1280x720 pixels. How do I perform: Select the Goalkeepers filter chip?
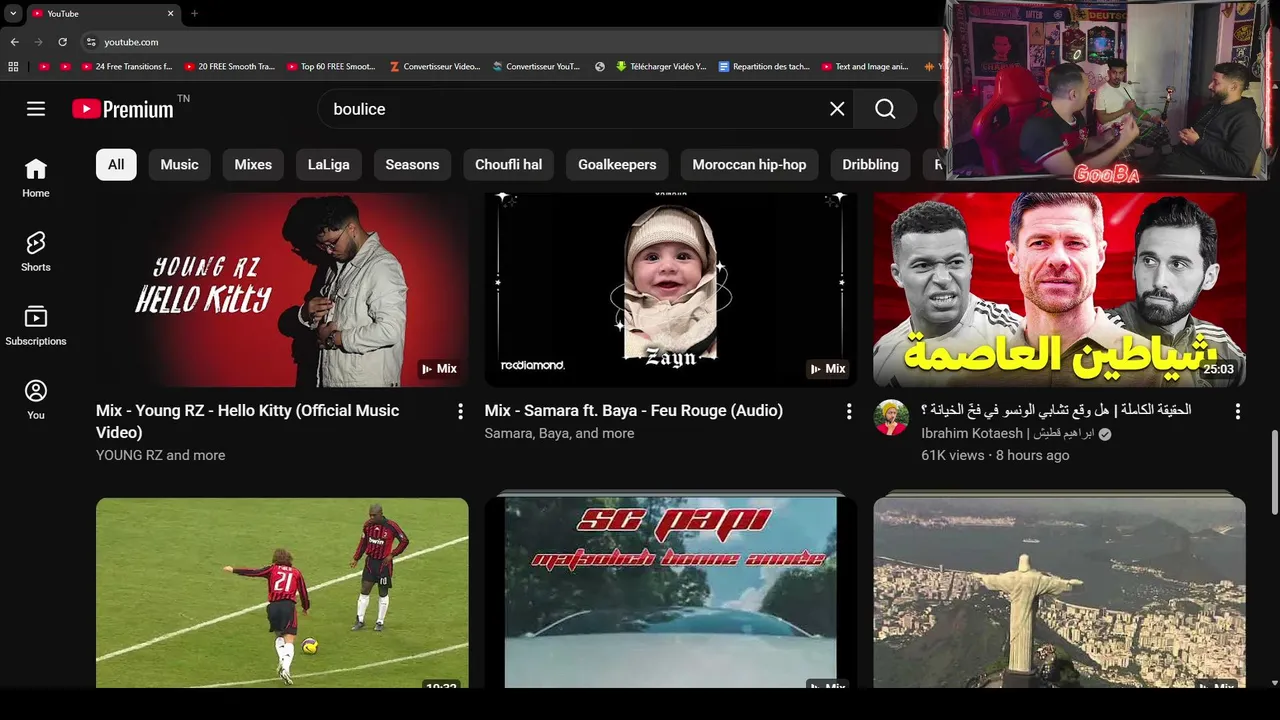pos(617,165)
